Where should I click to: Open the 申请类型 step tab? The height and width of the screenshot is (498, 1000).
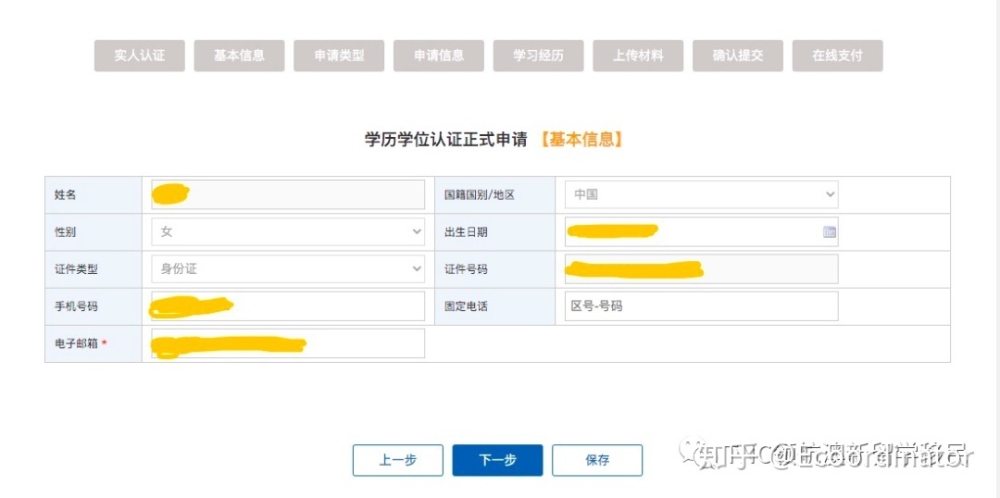[339, 55]
